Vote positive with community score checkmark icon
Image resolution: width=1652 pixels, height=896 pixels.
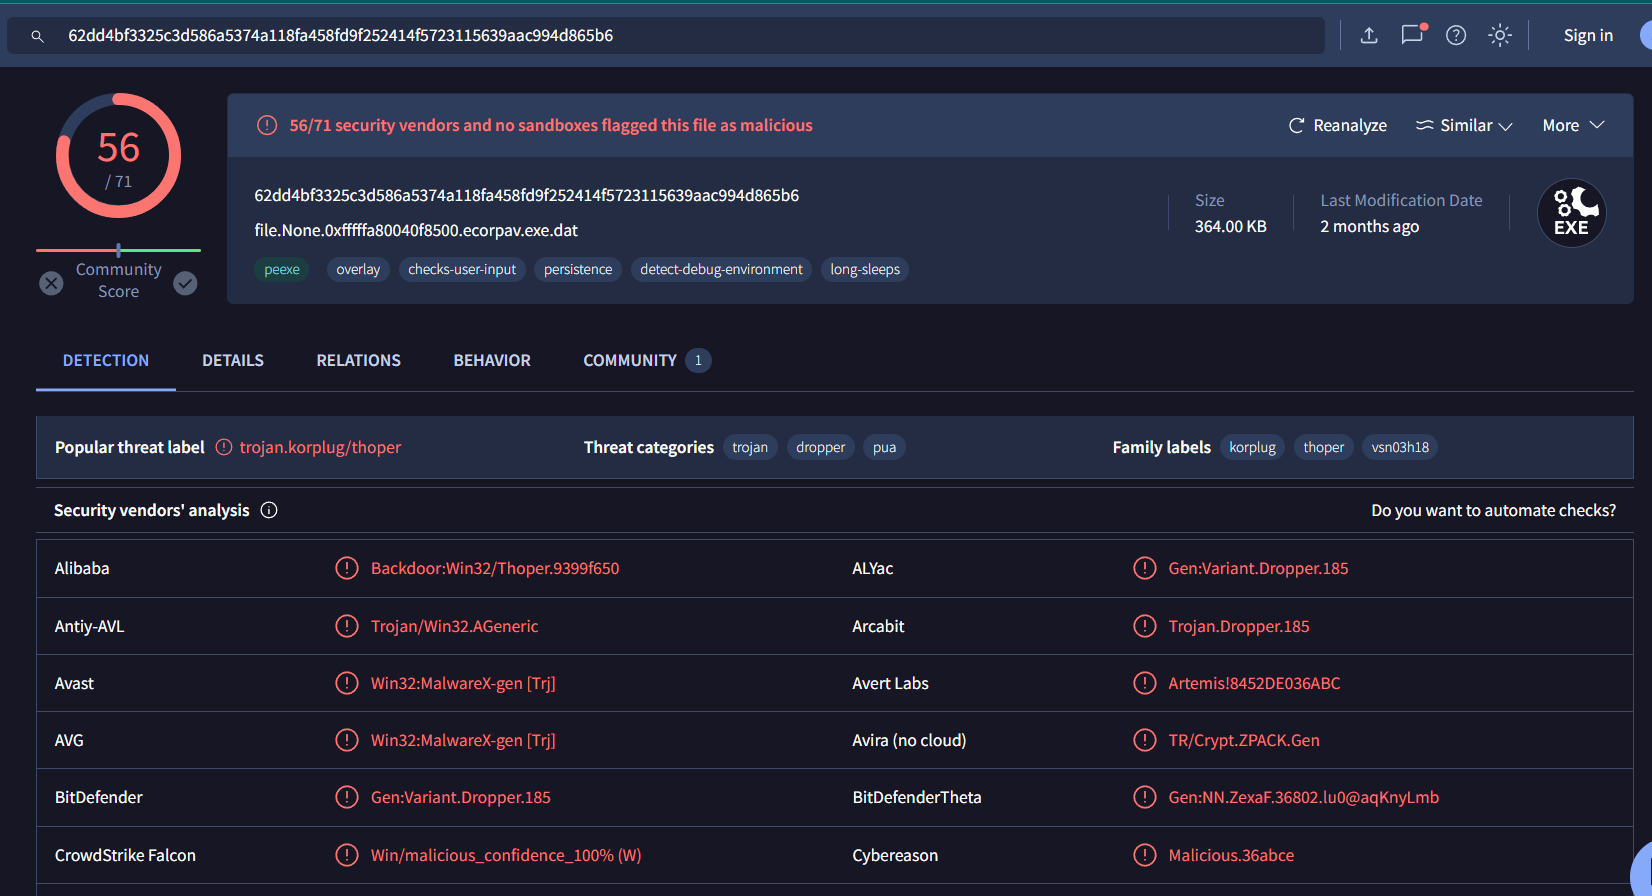click(x=185, y=284)
